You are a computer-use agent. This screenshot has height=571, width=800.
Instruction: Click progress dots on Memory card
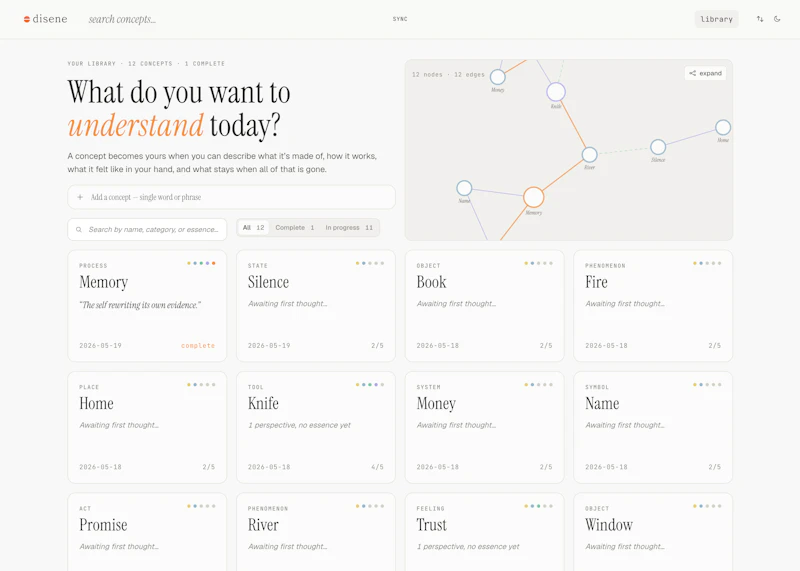(201, 263)
